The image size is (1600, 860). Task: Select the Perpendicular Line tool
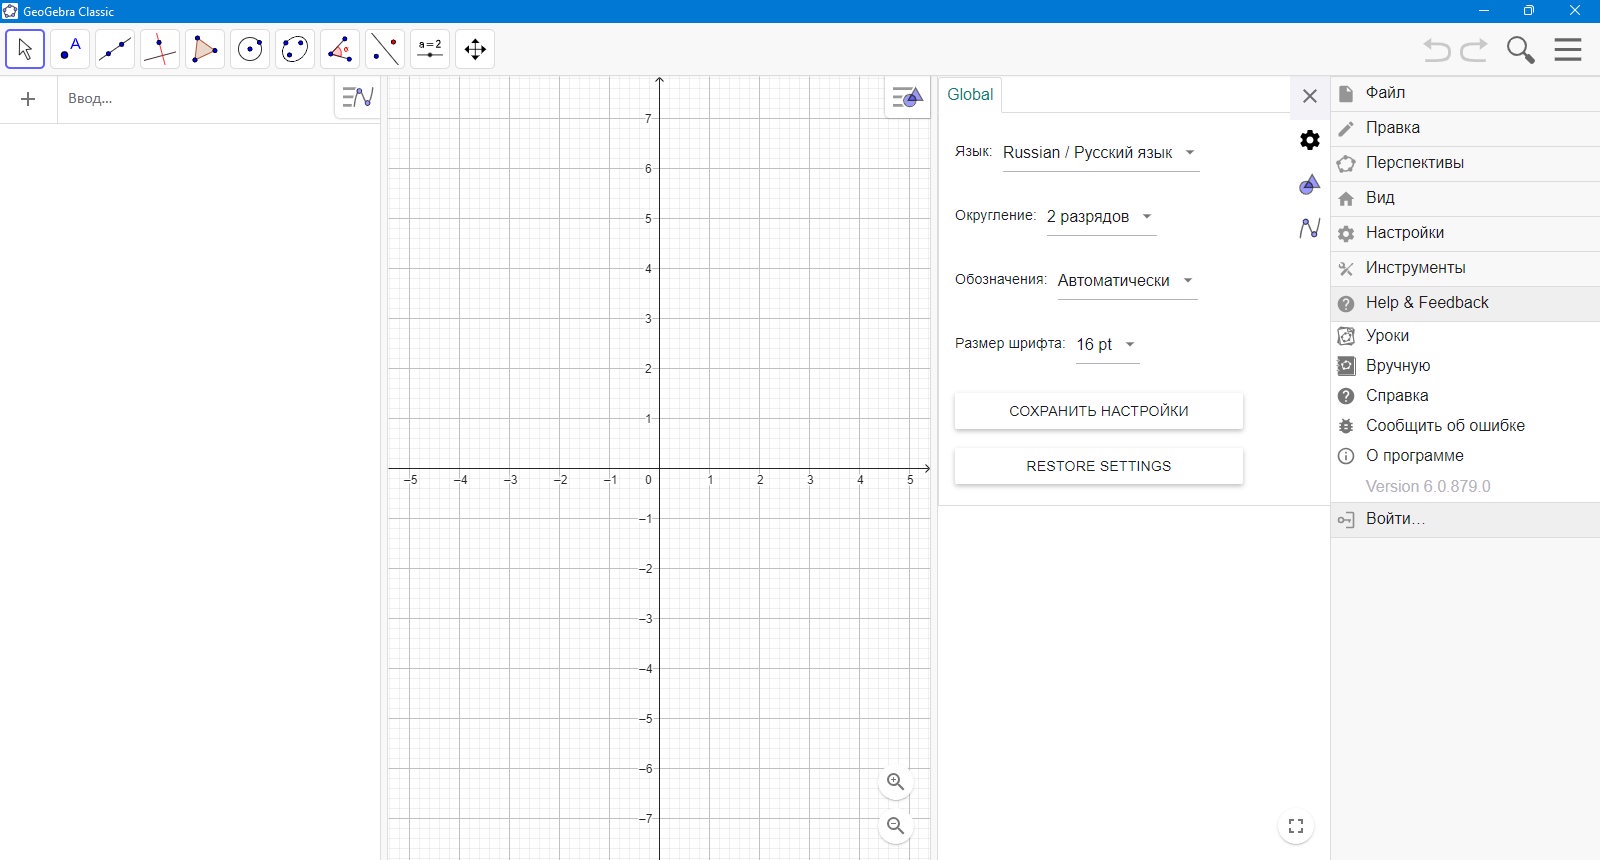(x=160, y=49)
